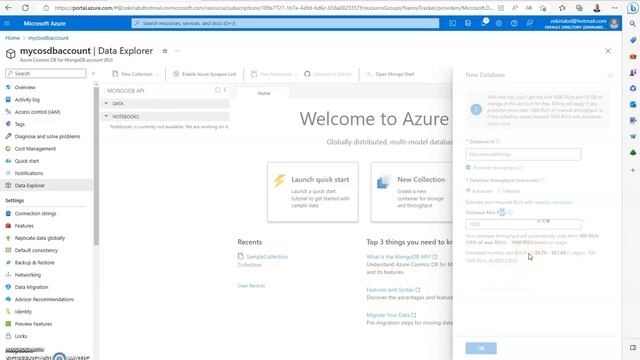Open Cost Management in sidebar
This screenshot has width=640, height=360.
point(35,149)
